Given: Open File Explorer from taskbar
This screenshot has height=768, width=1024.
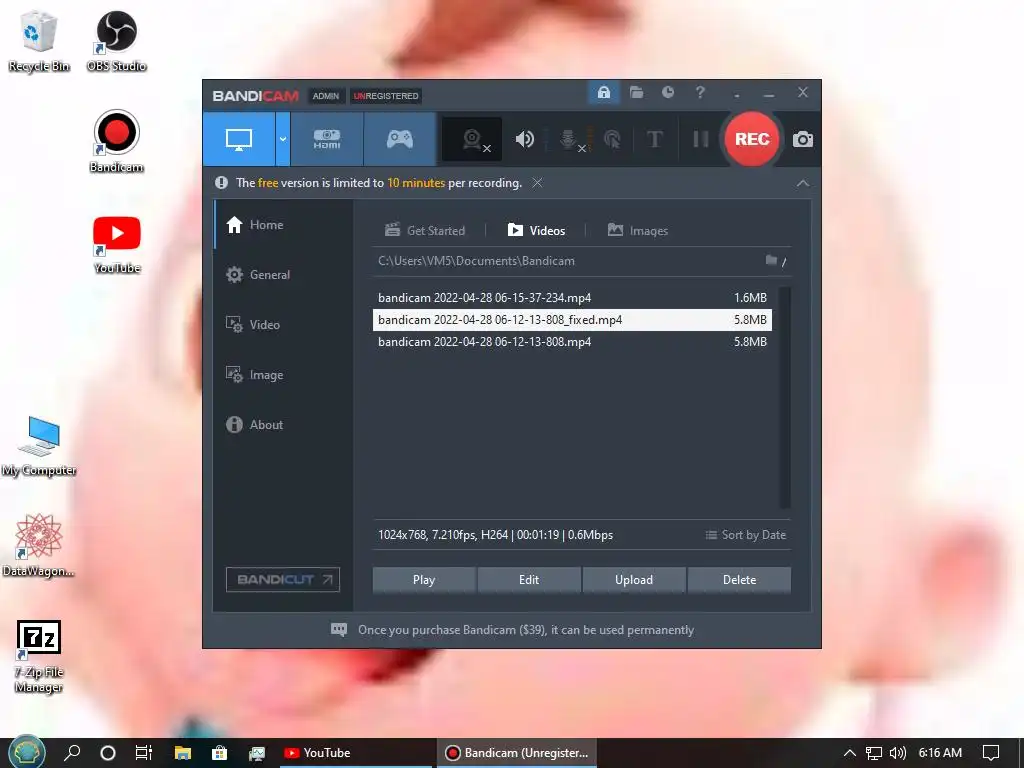Looking at the screenshot, I should click(182, 753).
